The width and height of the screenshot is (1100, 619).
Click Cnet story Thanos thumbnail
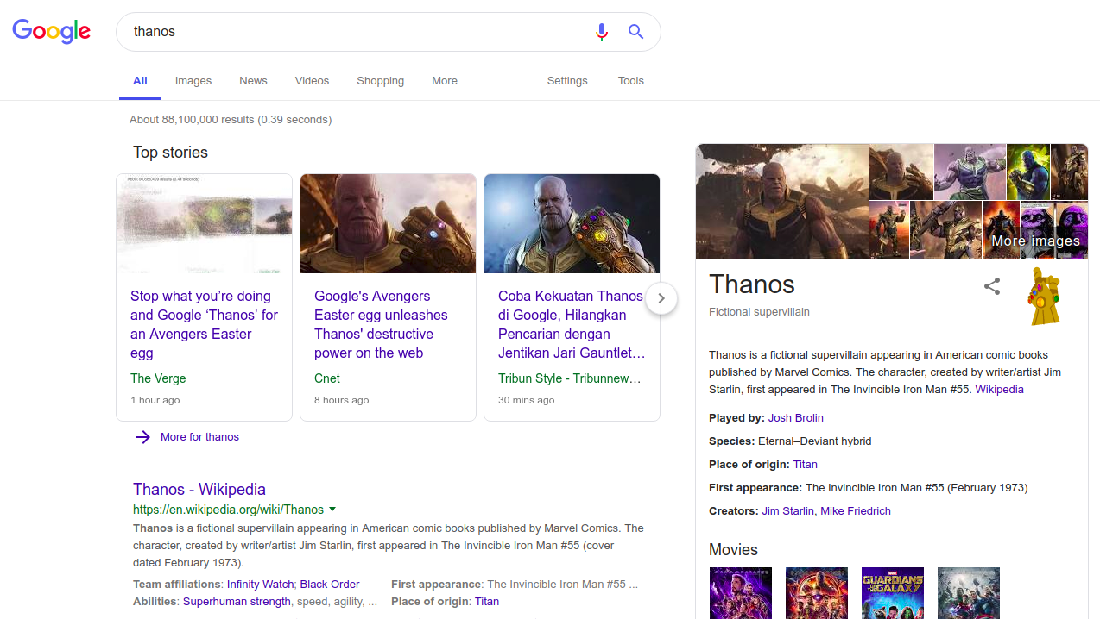pos(388,224)
